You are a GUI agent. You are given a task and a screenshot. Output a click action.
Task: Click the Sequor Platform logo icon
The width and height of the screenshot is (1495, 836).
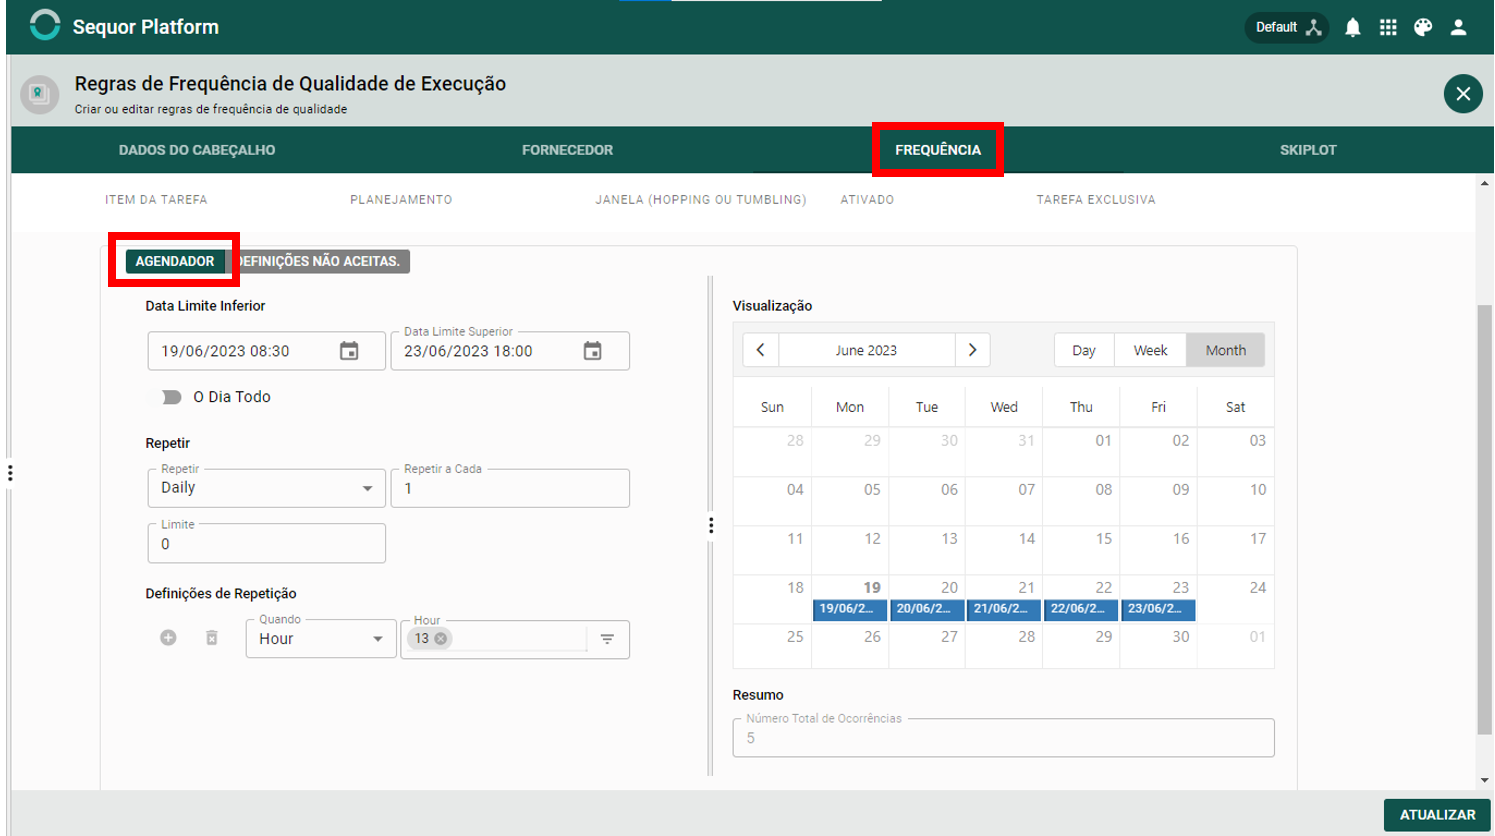pos(44,26)
